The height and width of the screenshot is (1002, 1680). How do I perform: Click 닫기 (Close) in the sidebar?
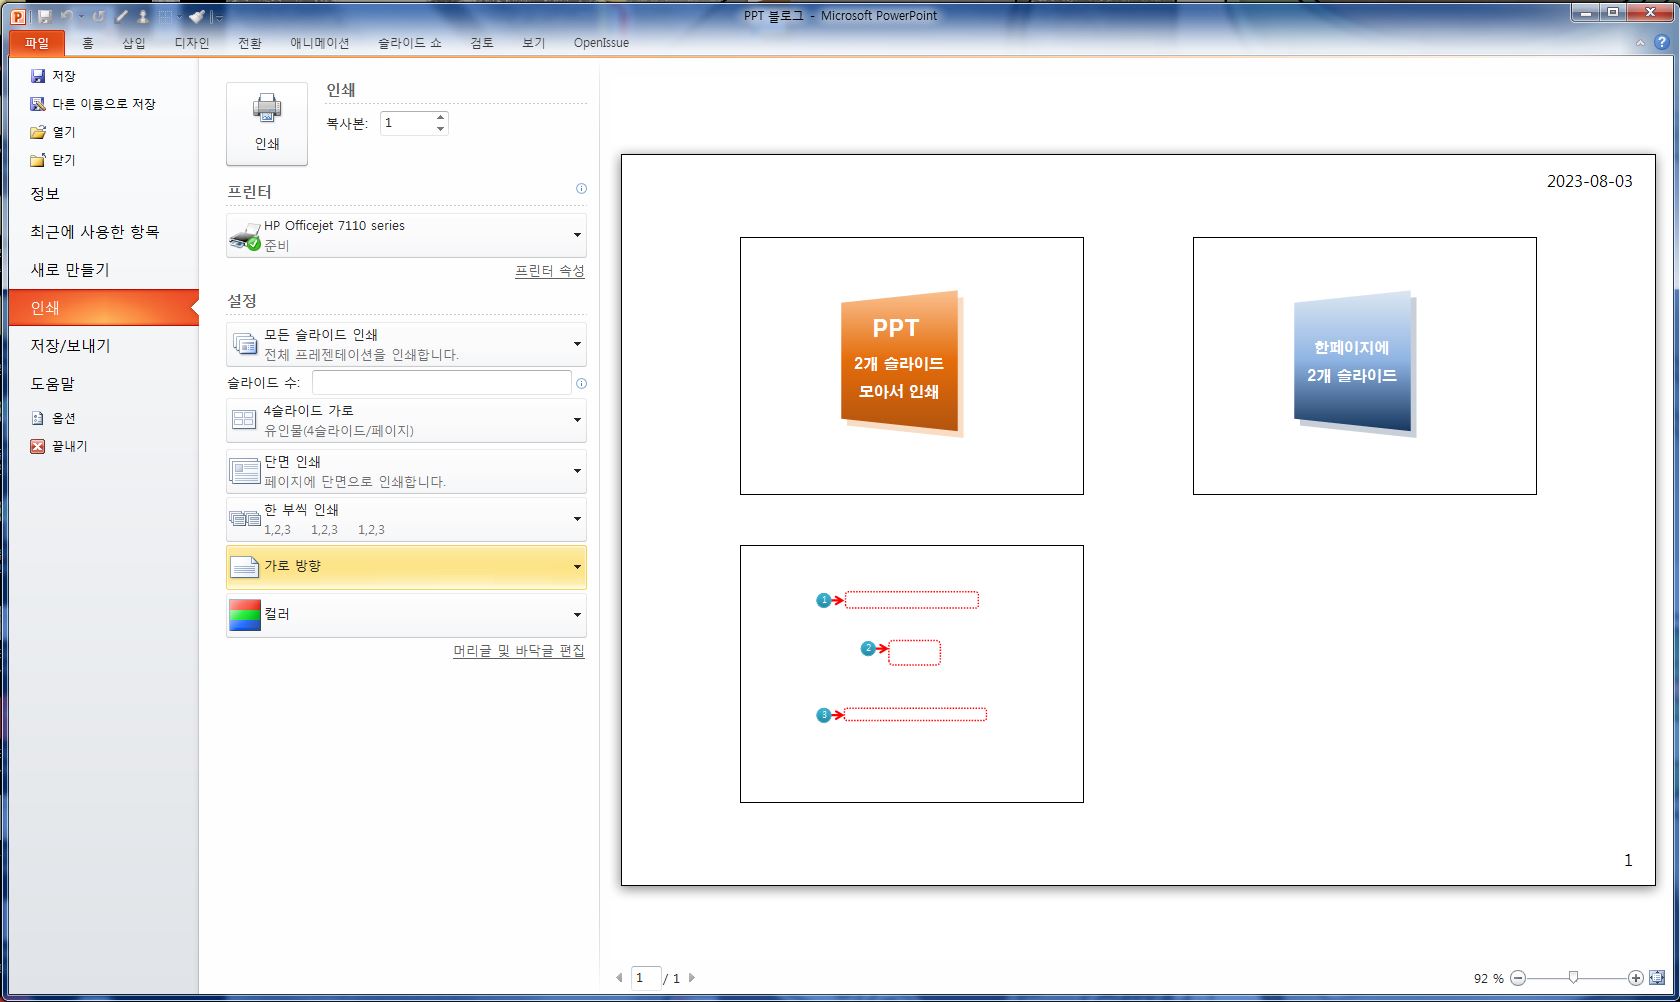coord(53,160)
